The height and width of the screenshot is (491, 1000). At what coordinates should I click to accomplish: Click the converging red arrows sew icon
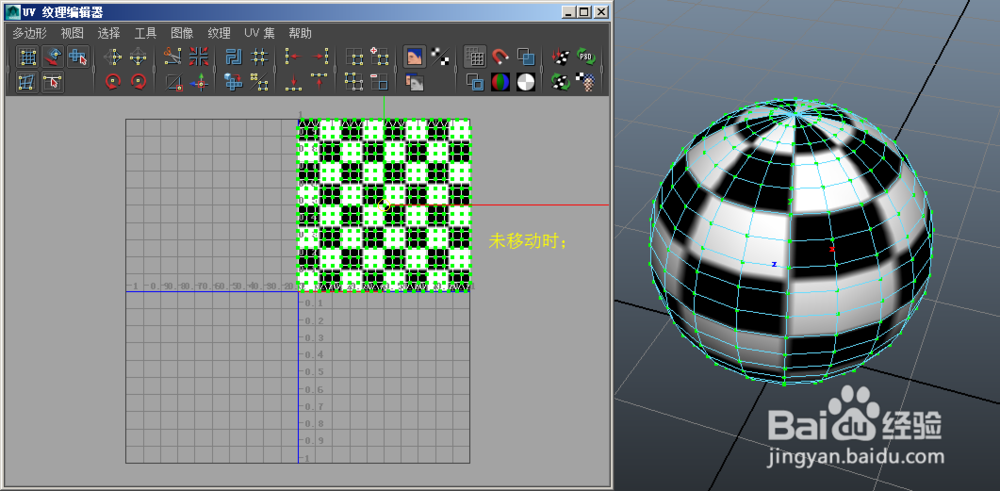tap(198, 57)
